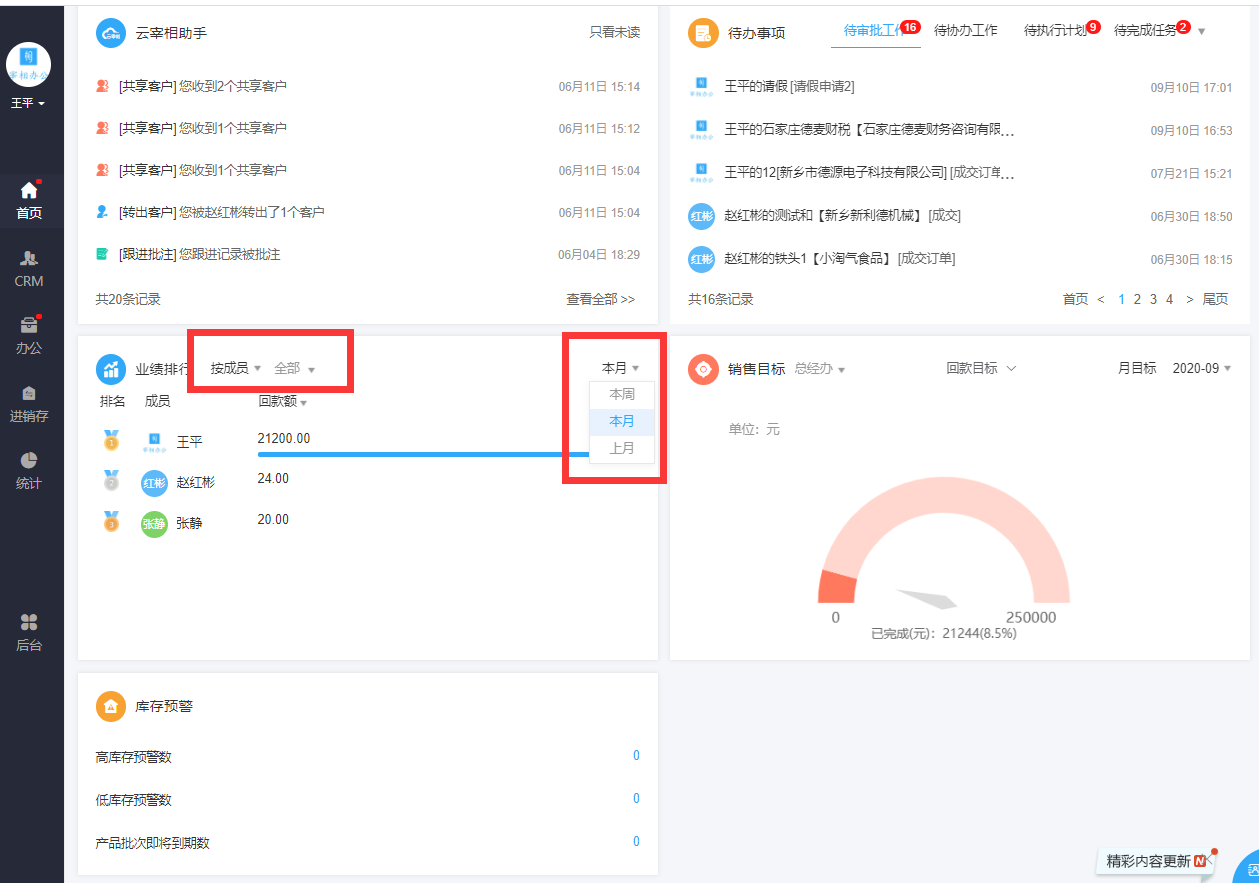Screen dimensions: 1259x883
Task: Switch to the 待审批工作 tab
Action: (875, 30)
